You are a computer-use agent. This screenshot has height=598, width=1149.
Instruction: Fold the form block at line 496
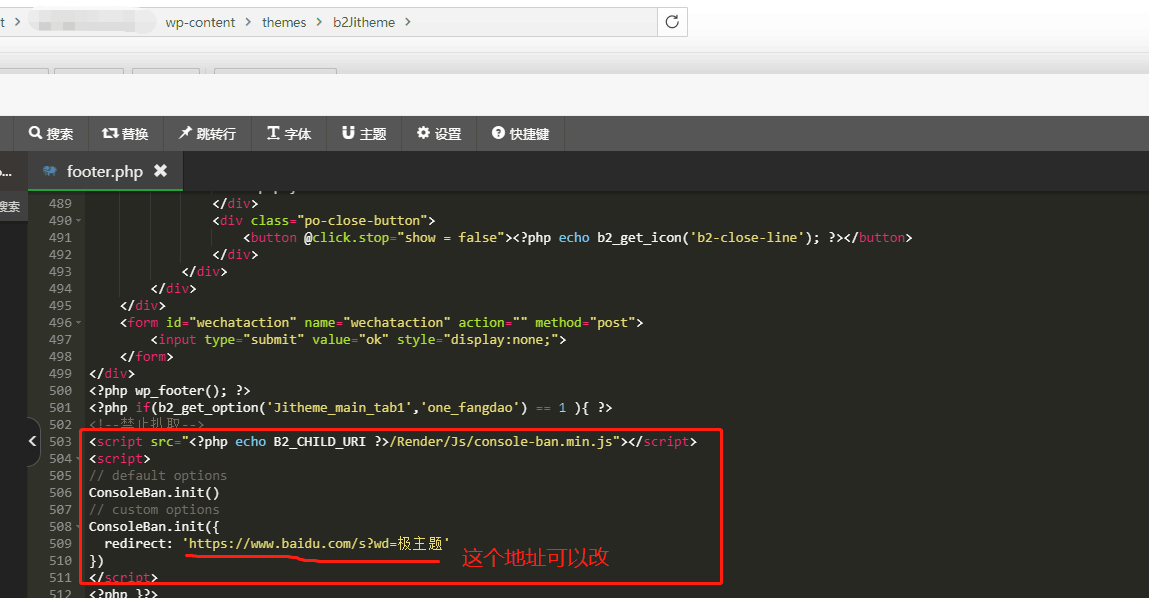click(78, 322)
